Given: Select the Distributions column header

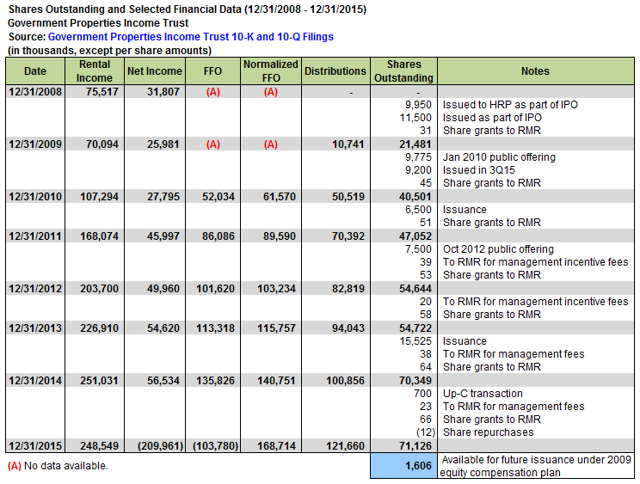Looking at the screenshot, I should 336,71.
